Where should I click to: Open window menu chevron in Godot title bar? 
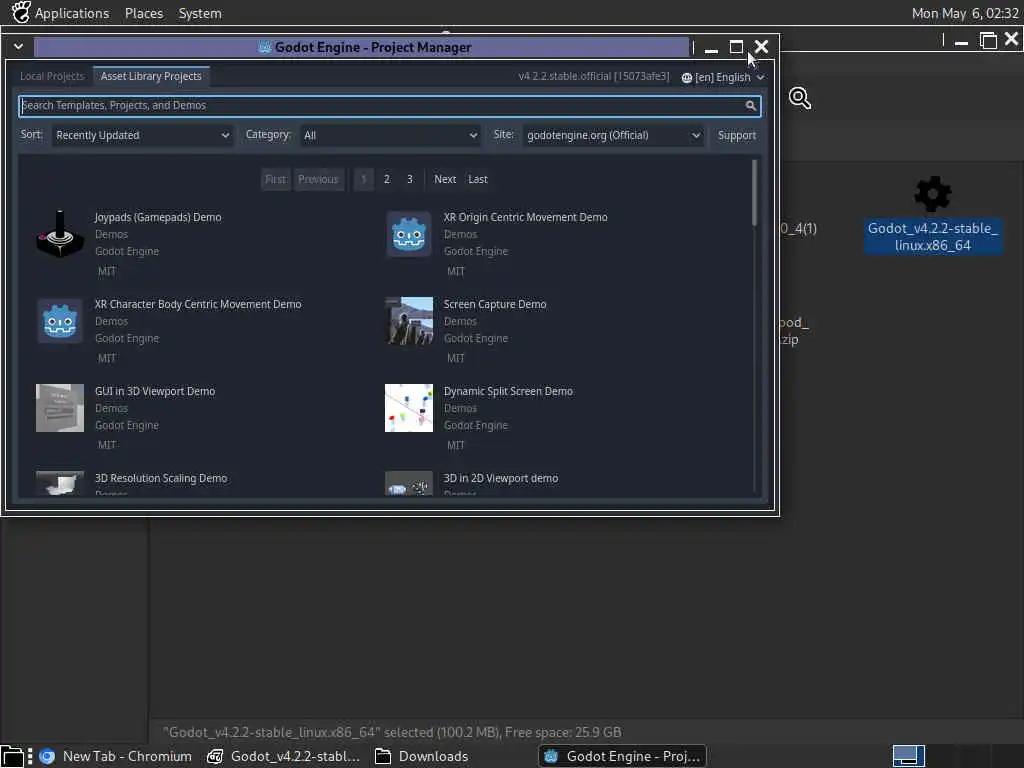tap(18, 46)
